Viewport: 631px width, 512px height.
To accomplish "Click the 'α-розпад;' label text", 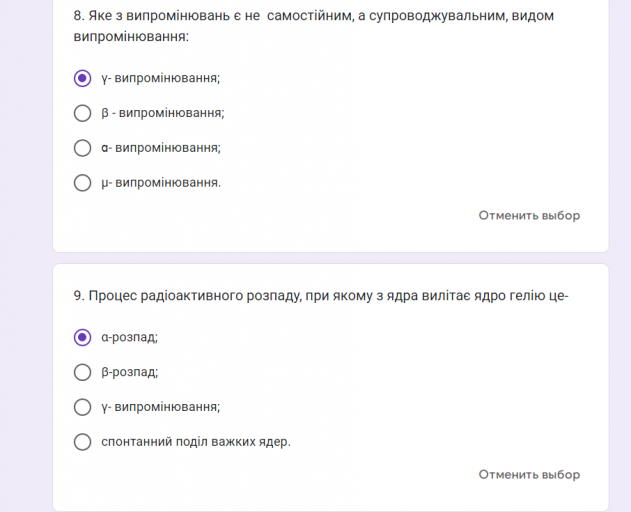I will coord(130,337).
